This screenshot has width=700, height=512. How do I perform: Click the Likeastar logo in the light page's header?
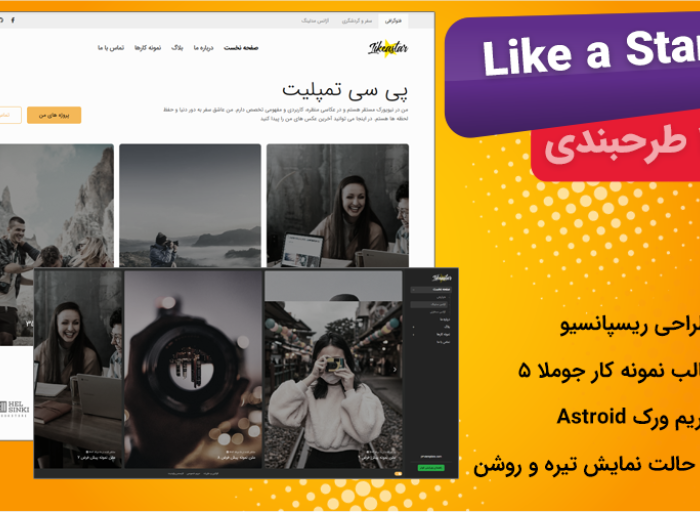(388, 47)
